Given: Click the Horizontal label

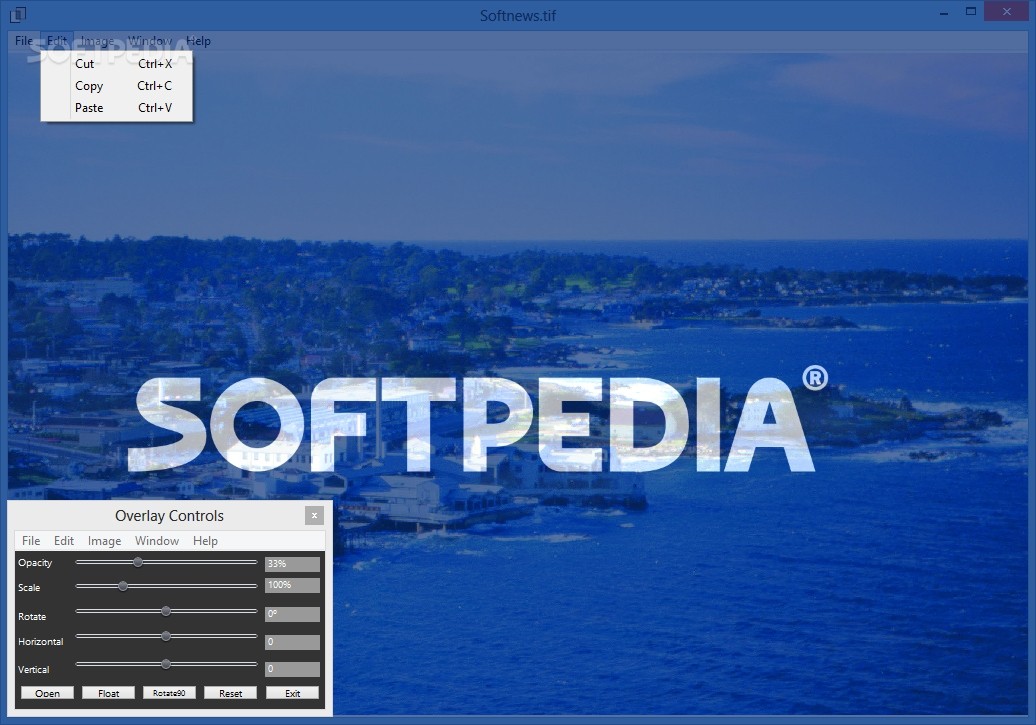Looking at the screenshot, I should [41, 642].
